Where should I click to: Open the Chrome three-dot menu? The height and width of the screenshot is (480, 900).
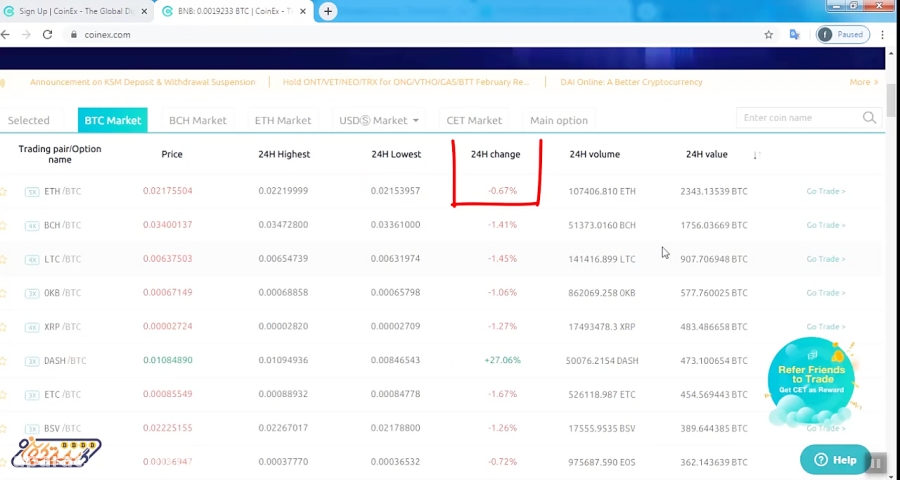[882, 34]
